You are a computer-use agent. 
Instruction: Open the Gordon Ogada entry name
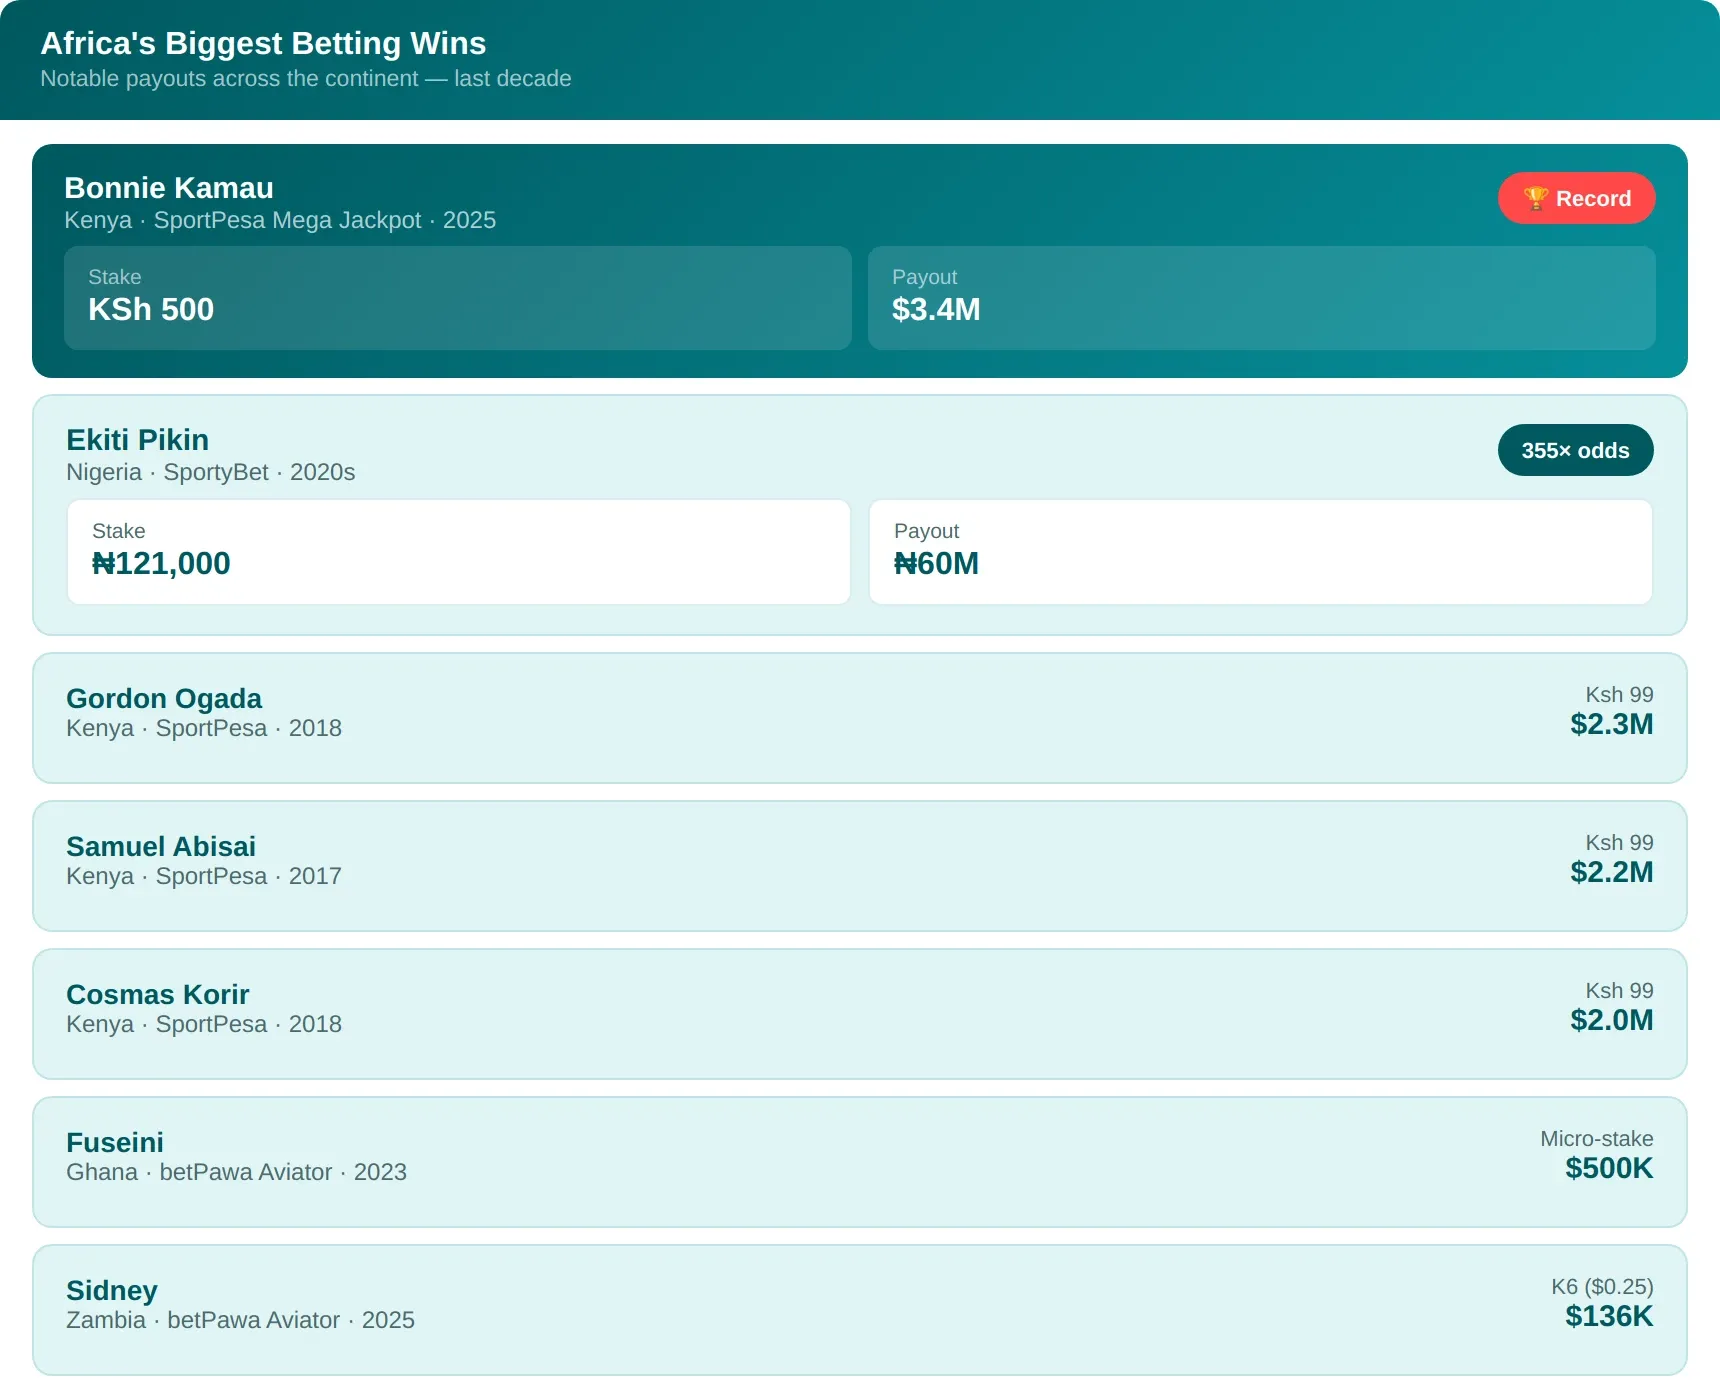coord(164,698)
